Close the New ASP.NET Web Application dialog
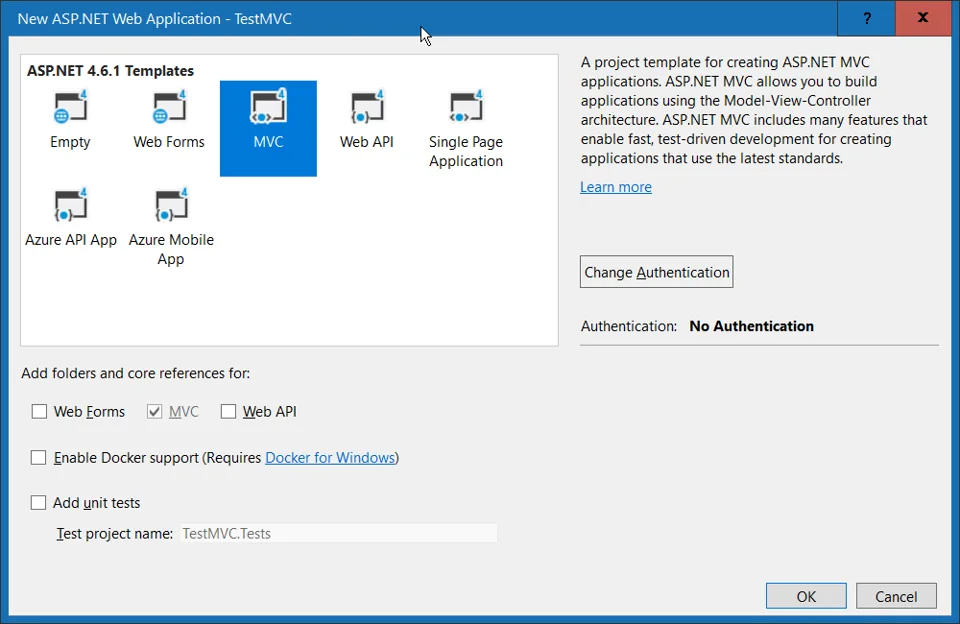The height and width of the screenshot is (624, 960). pos(923,18)
